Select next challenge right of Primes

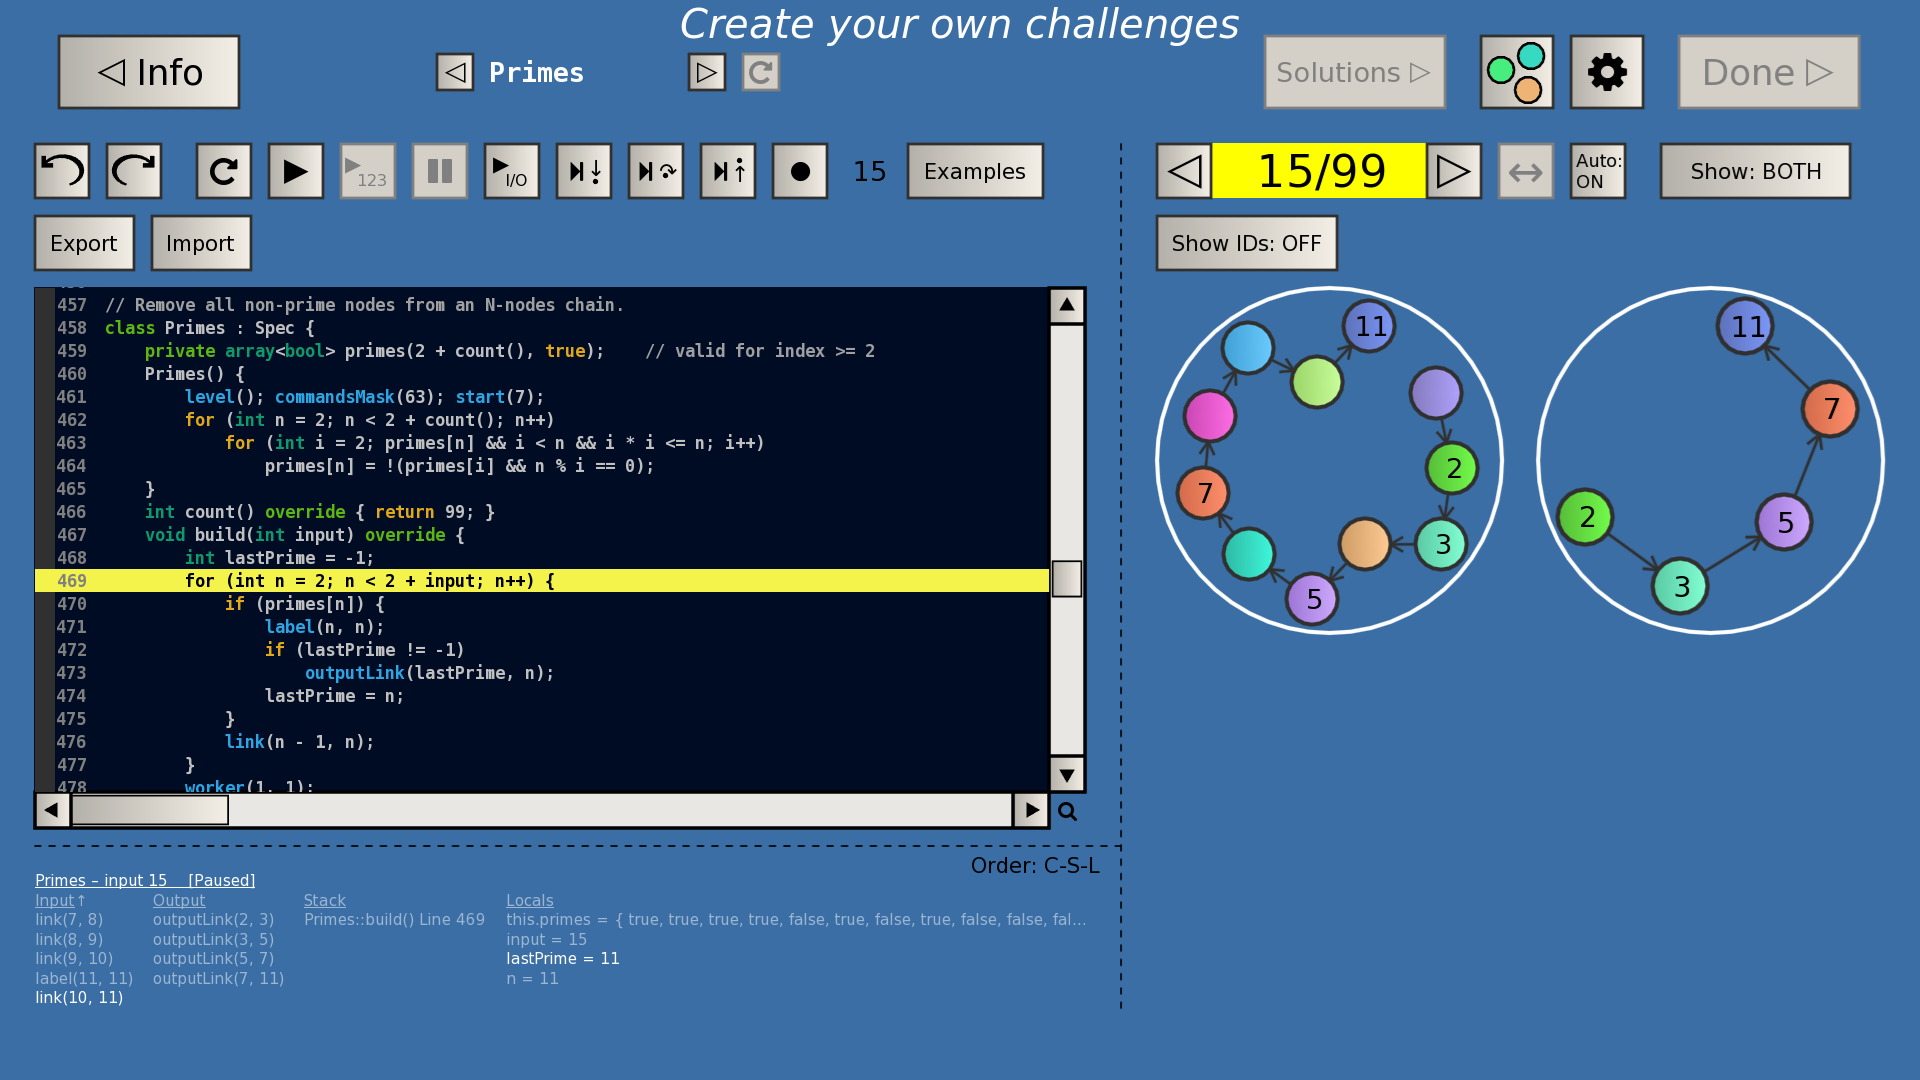[x=707, y=72]
